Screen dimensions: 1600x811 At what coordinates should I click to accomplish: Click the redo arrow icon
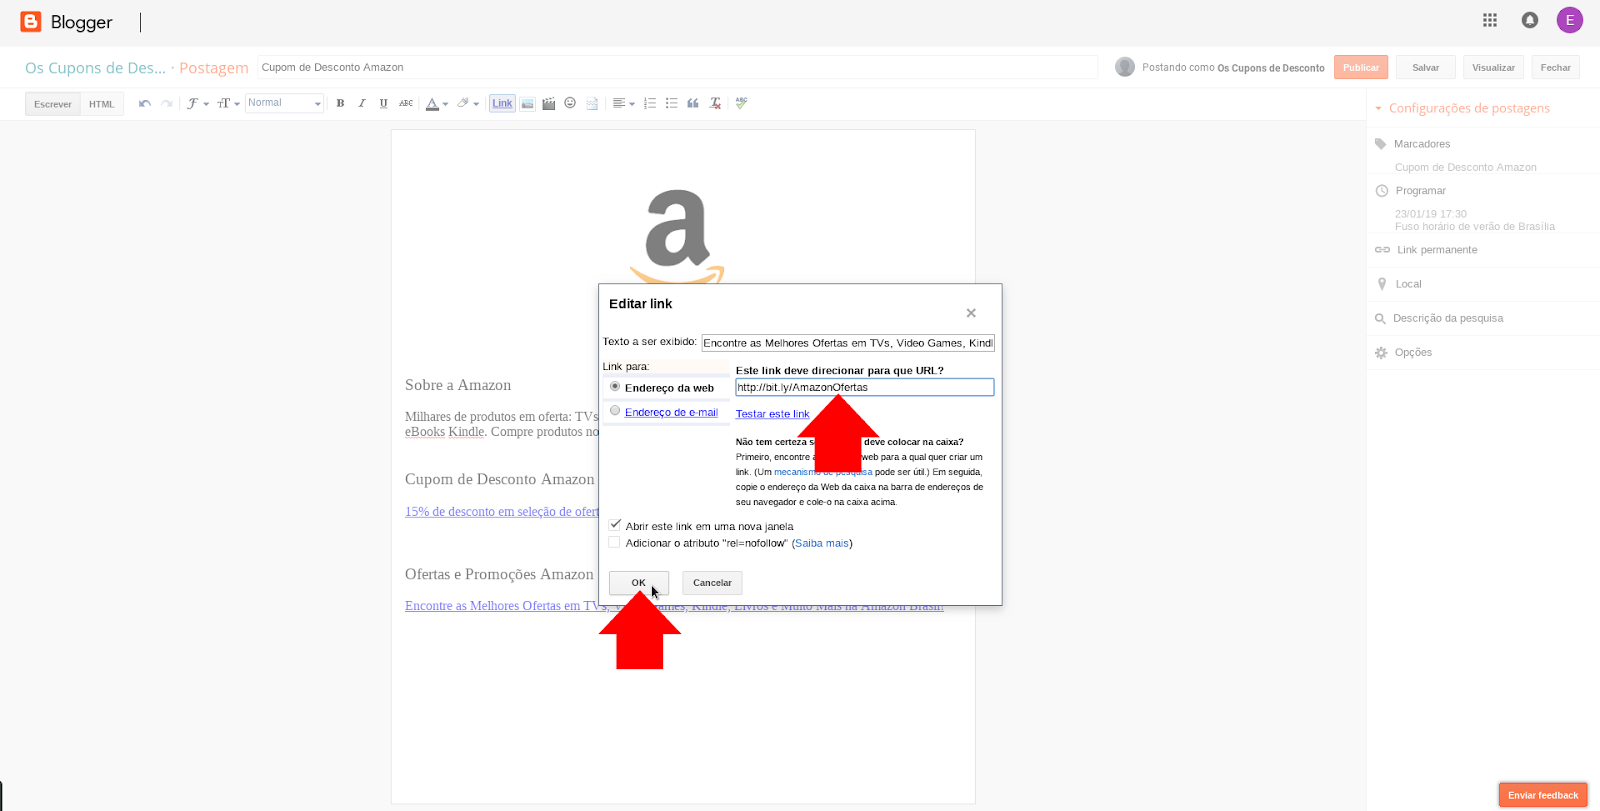pos(167,103)
